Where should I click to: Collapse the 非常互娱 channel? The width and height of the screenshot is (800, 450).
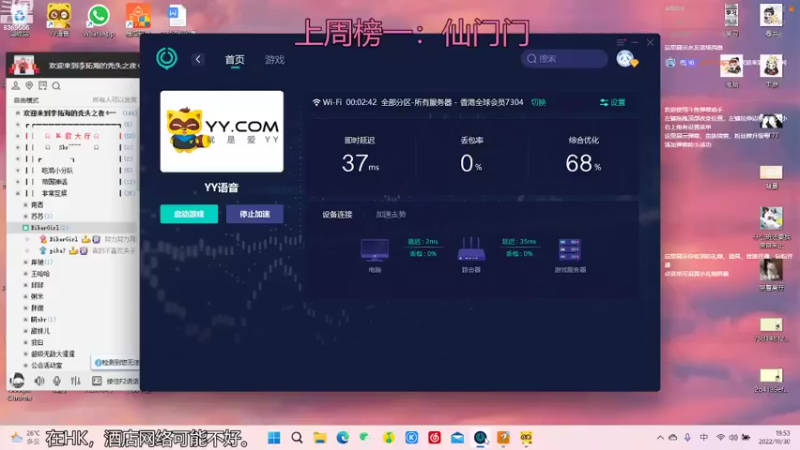[x=18, y=193]
